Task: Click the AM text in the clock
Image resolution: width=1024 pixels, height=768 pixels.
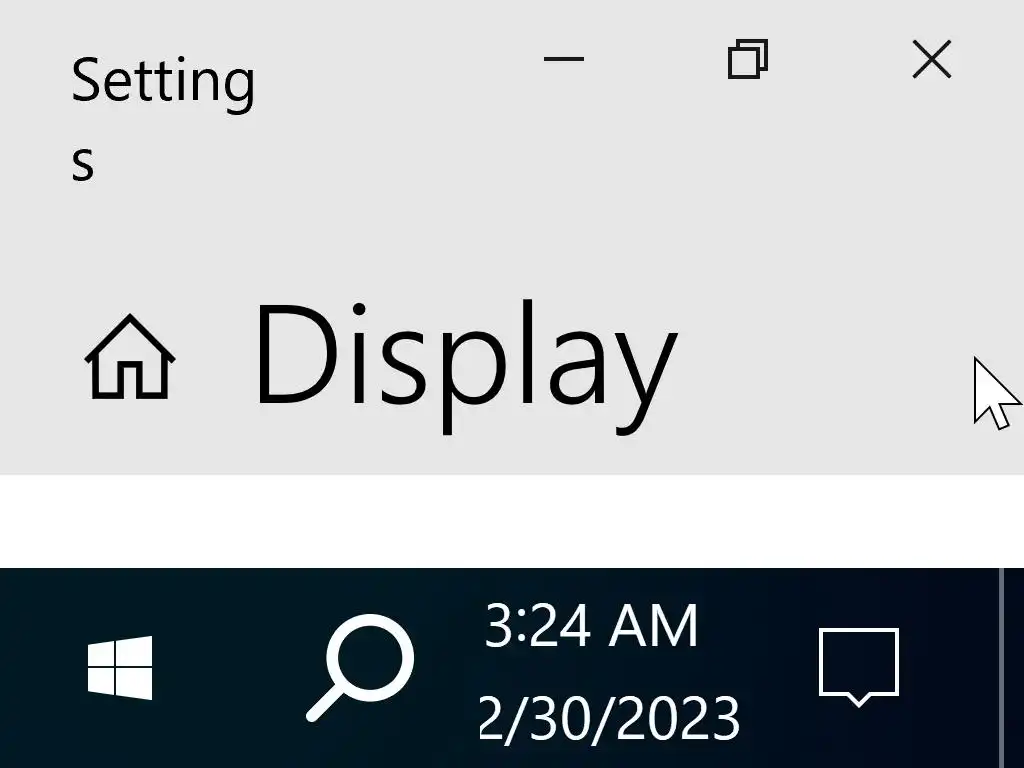Action: point(653,626)
